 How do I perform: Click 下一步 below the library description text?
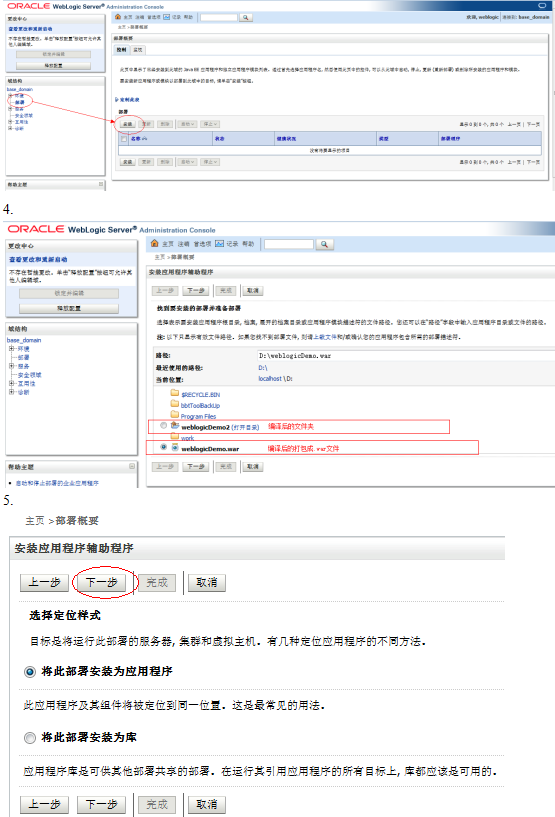102,804
